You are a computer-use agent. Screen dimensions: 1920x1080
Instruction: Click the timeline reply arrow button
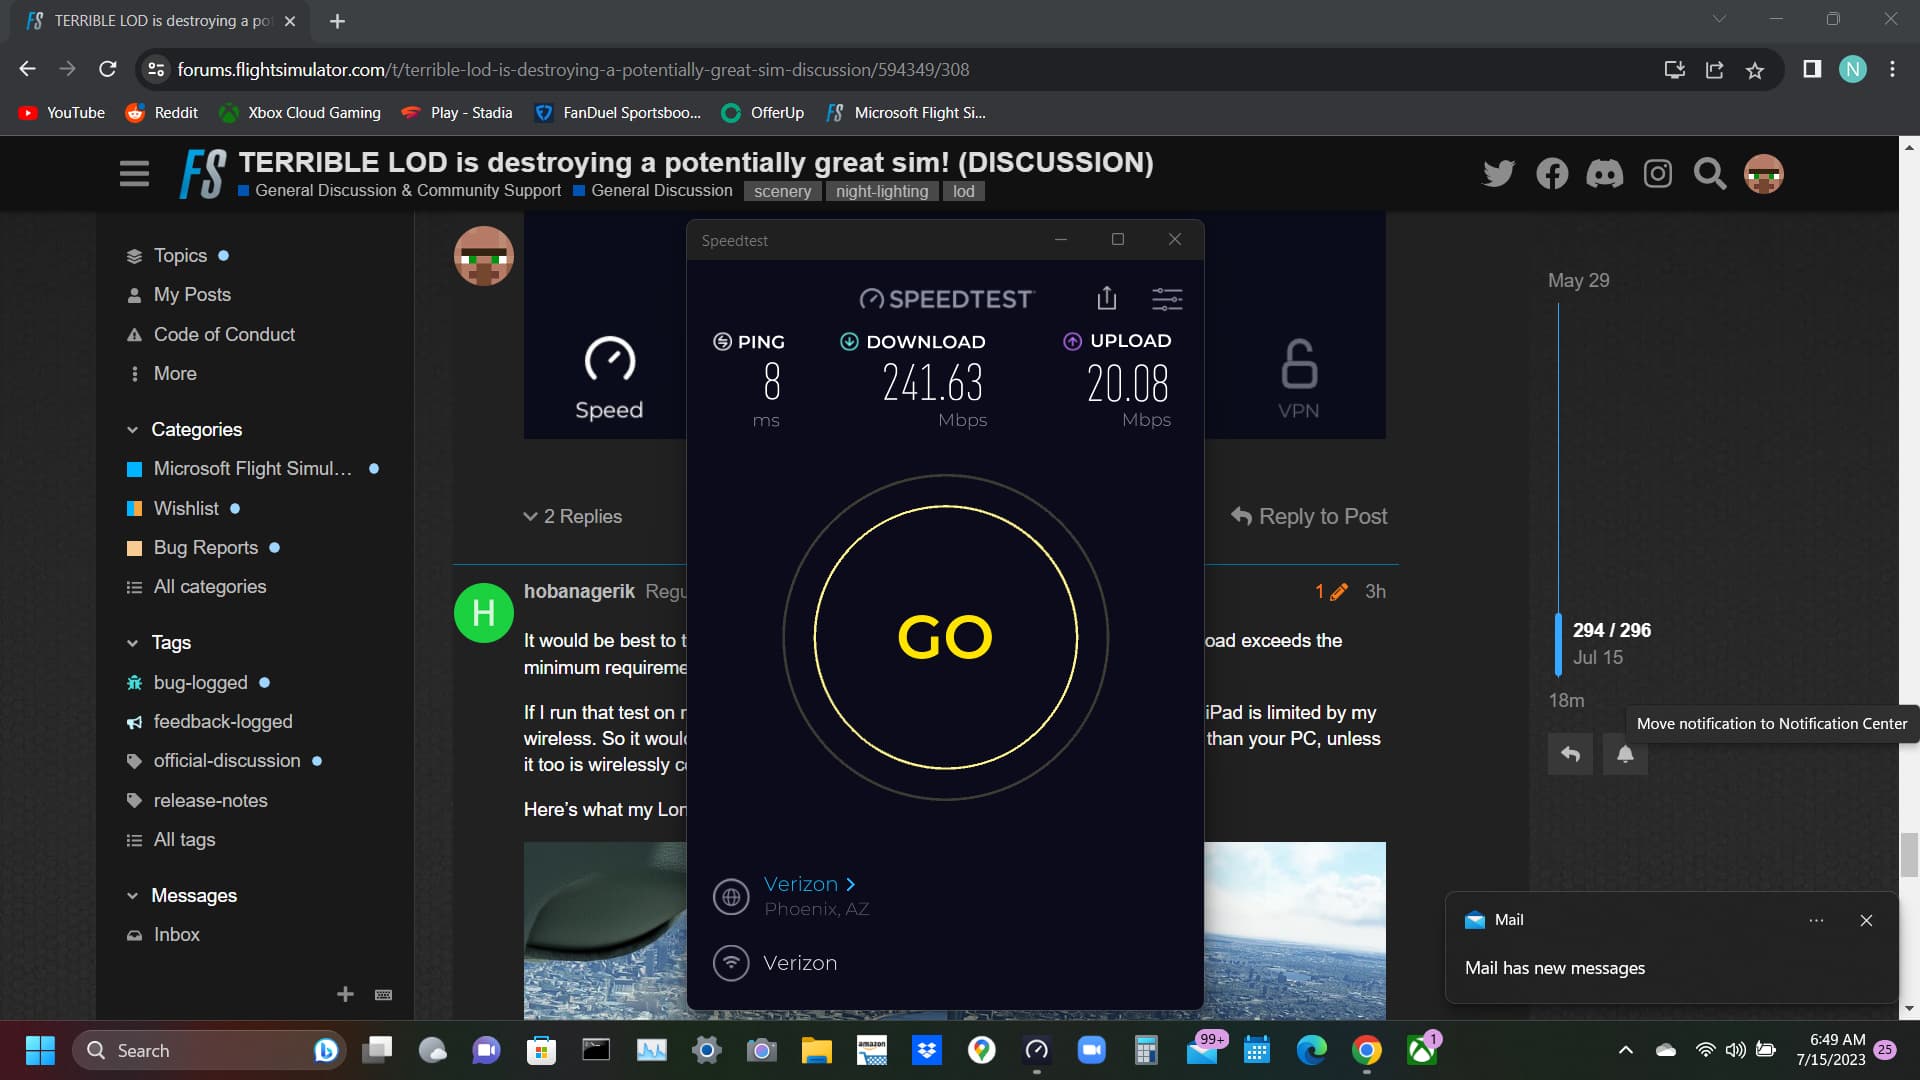tap(1570, 754)
